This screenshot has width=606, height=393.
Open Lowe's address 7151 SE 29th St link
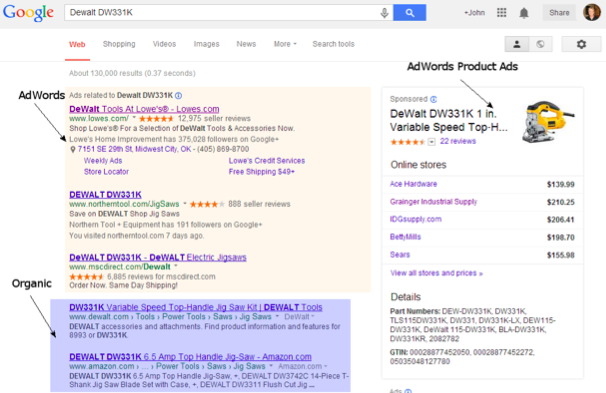click(134, 149)
